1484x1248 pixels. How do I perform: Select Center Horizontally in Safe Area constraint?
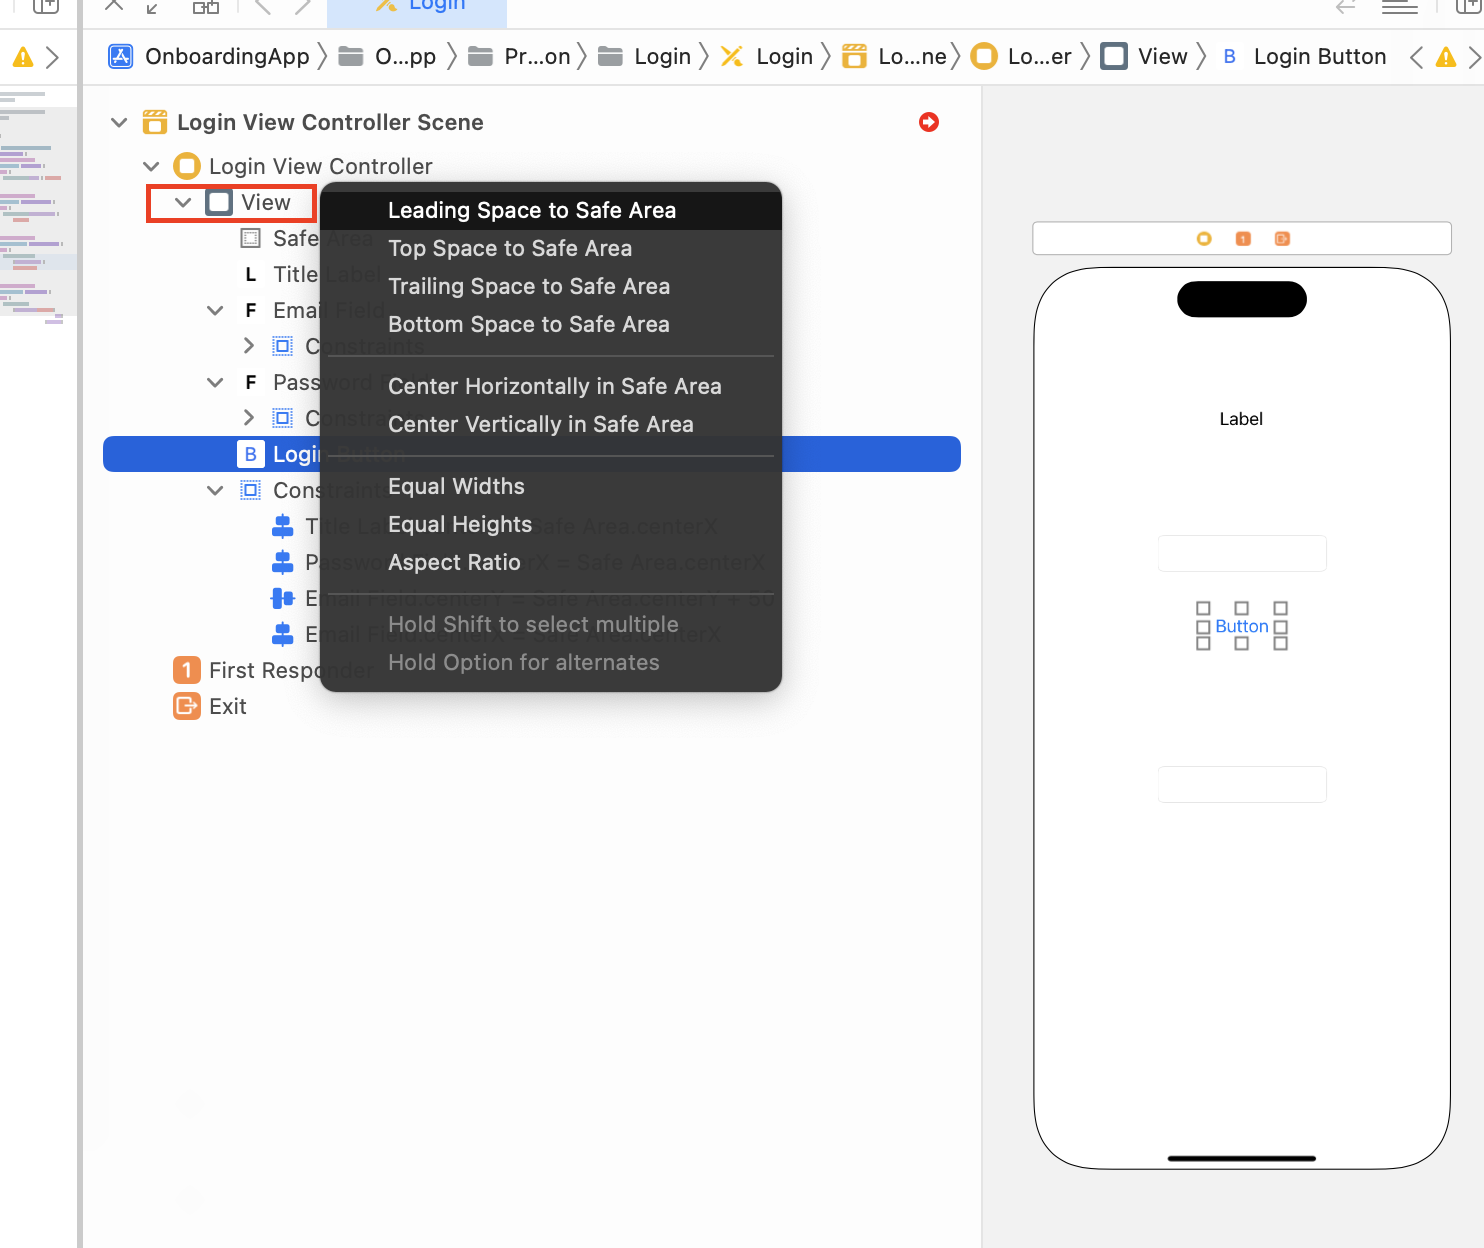pos(555,386)
